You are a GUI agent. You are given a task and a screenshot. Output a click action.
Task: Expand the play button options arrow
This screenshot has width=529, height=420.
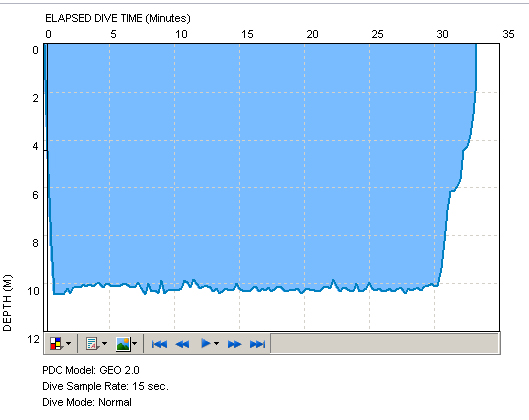coord(216,344)
